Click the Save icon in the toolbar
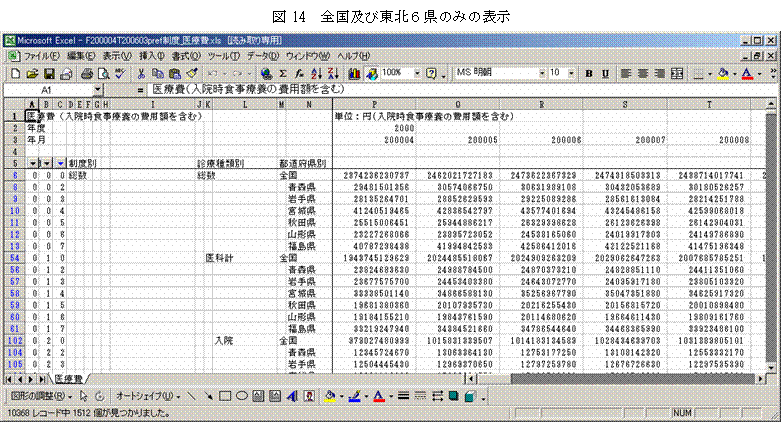Viewport: 781px width, 422px height. (x=50, y=73)
